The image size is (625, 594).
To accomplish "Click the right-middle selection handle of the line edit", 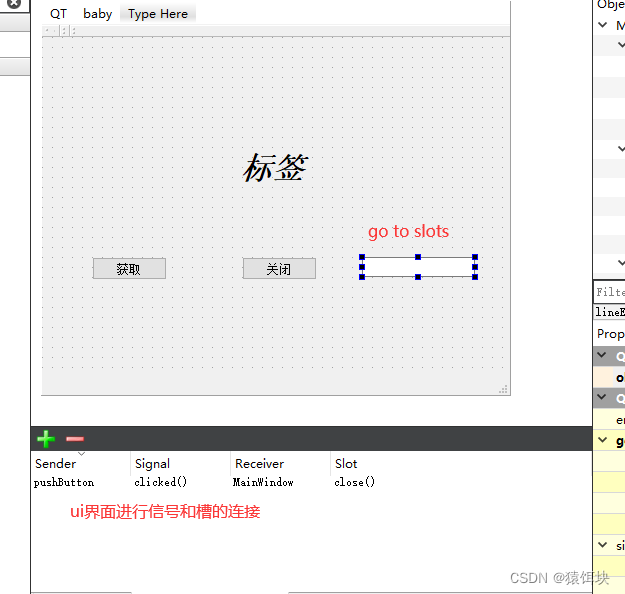I will click(x=475, y=267).
